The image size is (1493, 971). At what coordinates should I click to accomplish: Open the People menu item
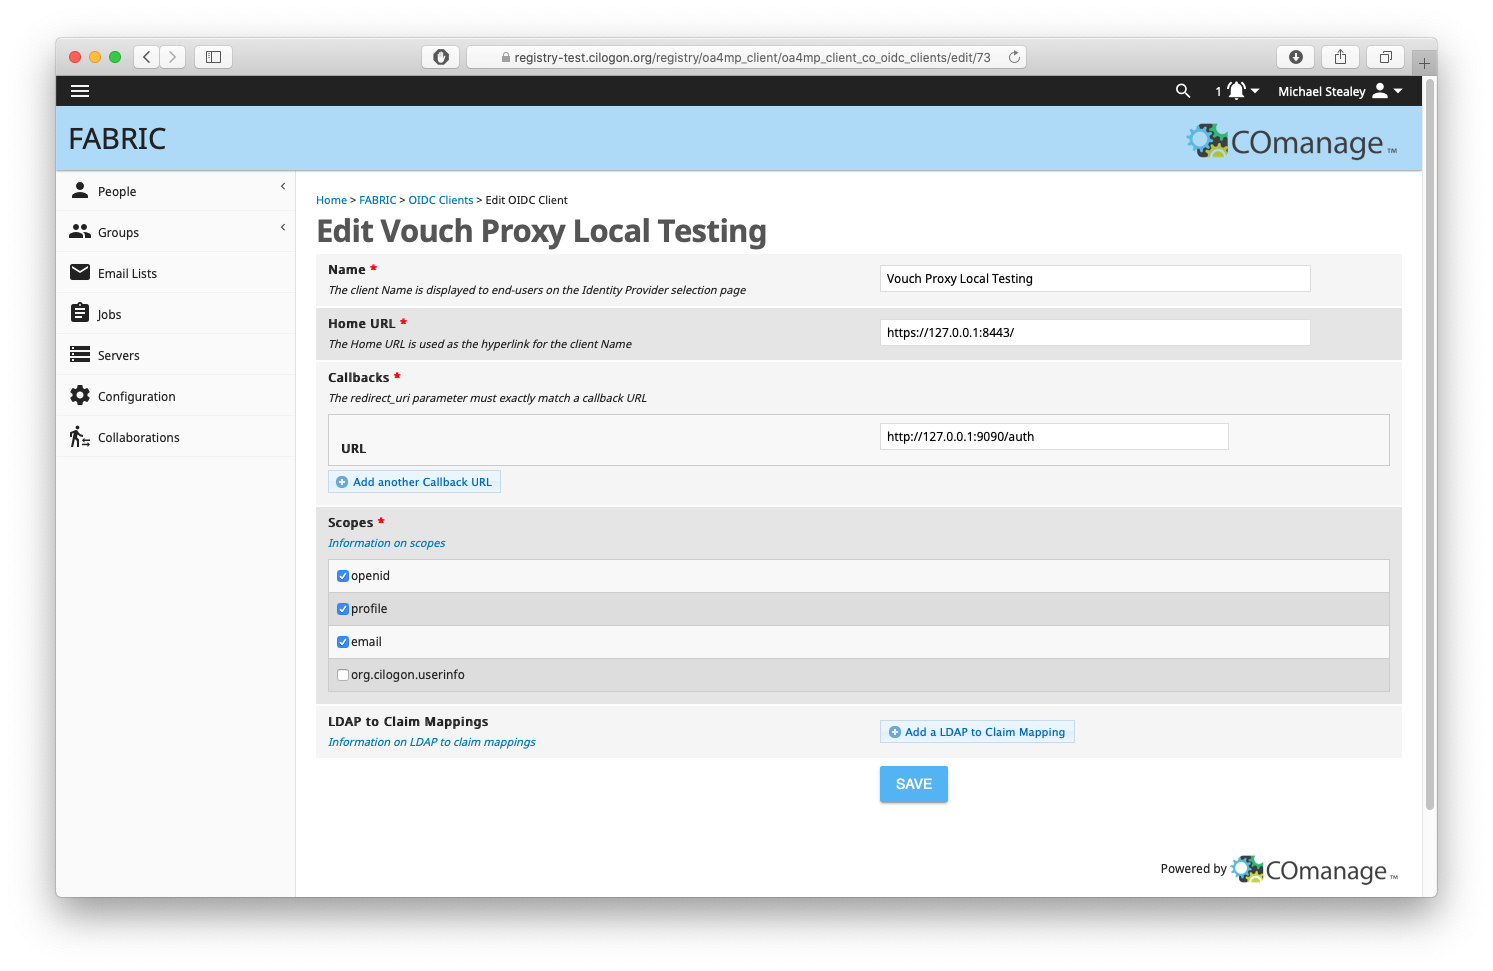click(x=176, y=191)
